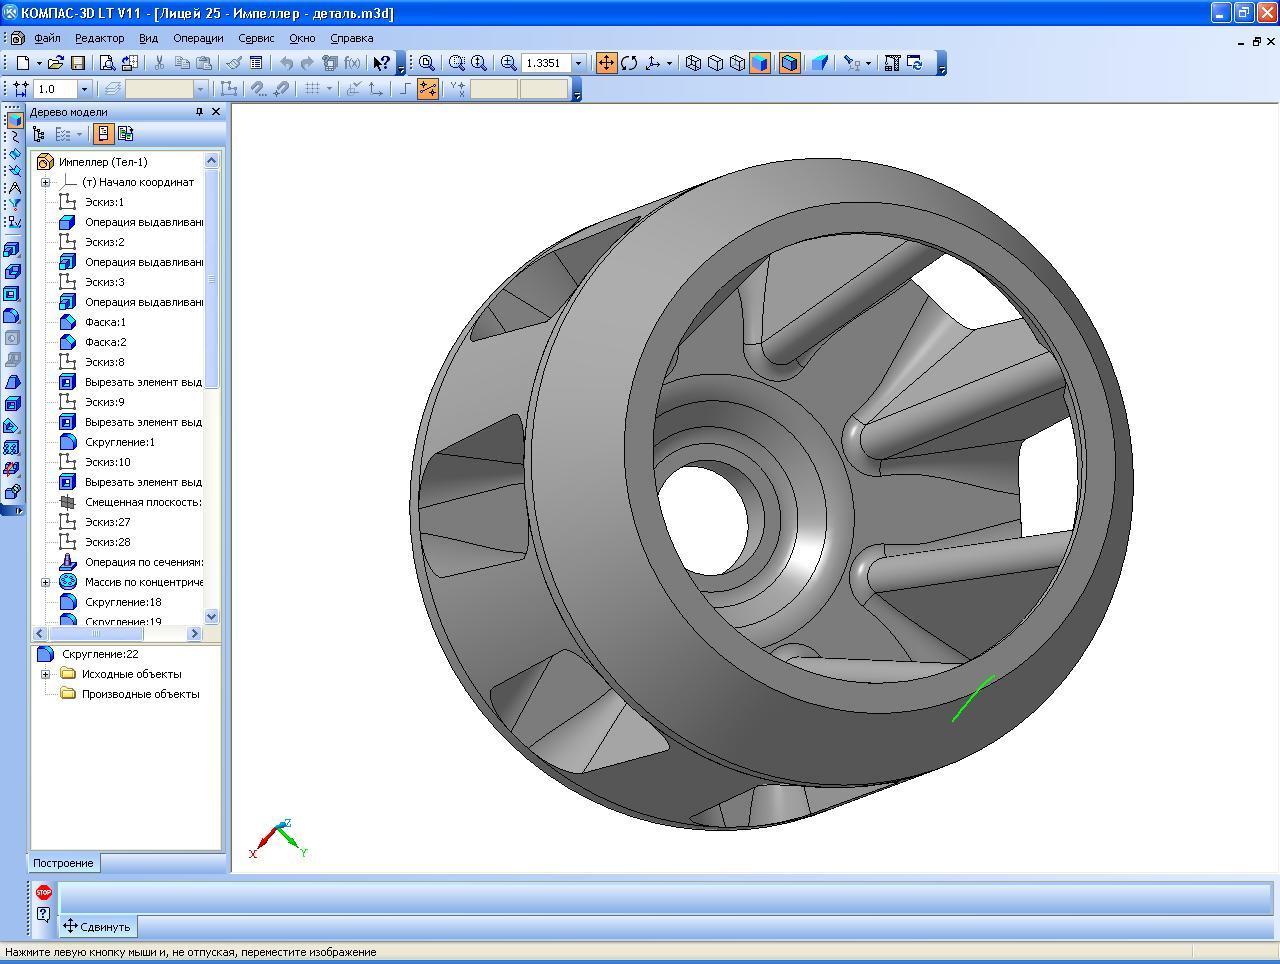
Task: Click the Zoom to window magnifier icon
Action: (457, 63)
